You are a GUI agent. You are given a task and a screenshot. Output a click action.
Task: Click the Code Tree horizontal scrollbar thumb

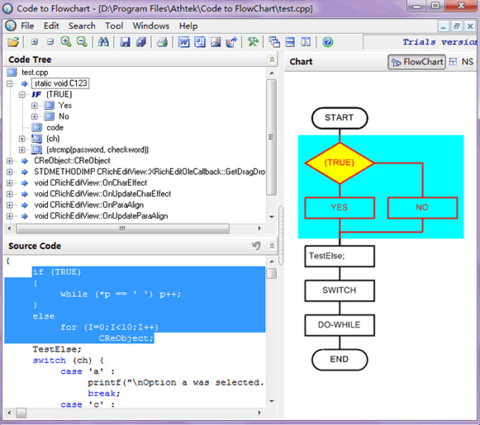[x=123, y=229]
